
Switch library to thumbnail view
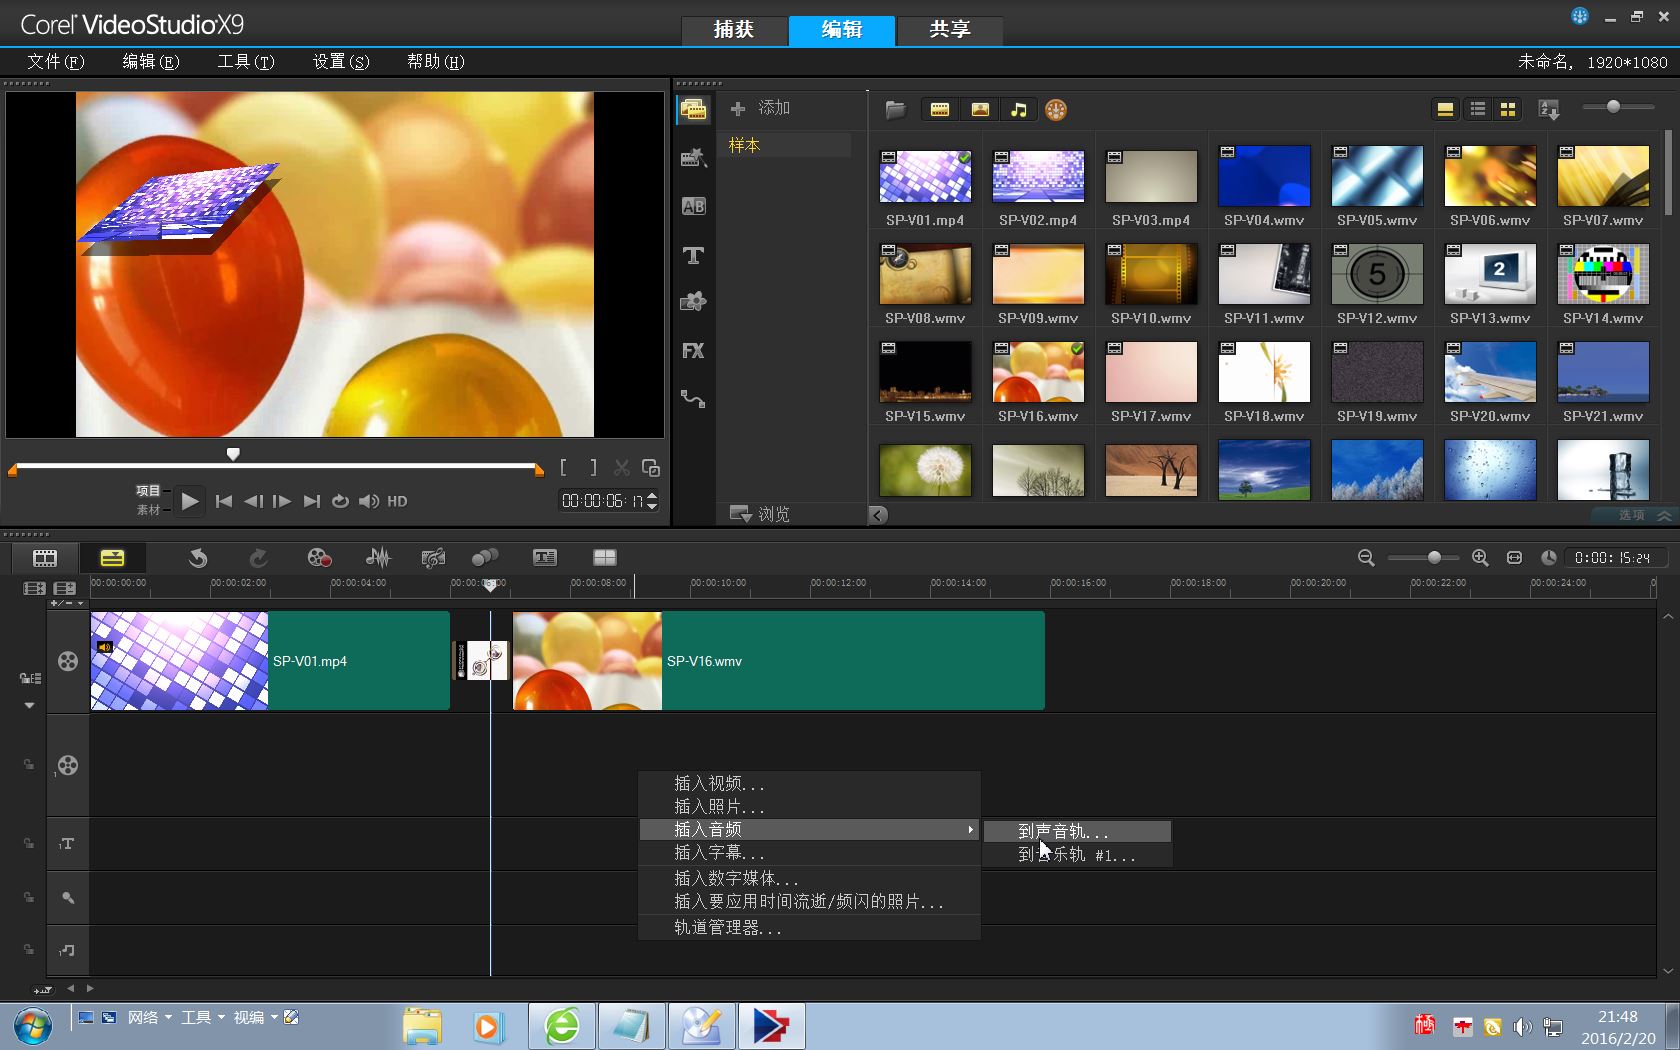pos(1508,109)
